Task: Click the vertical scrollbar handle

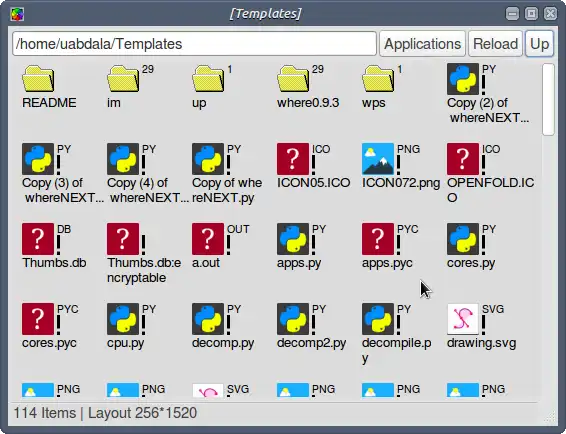Action: tap(548, 99)
